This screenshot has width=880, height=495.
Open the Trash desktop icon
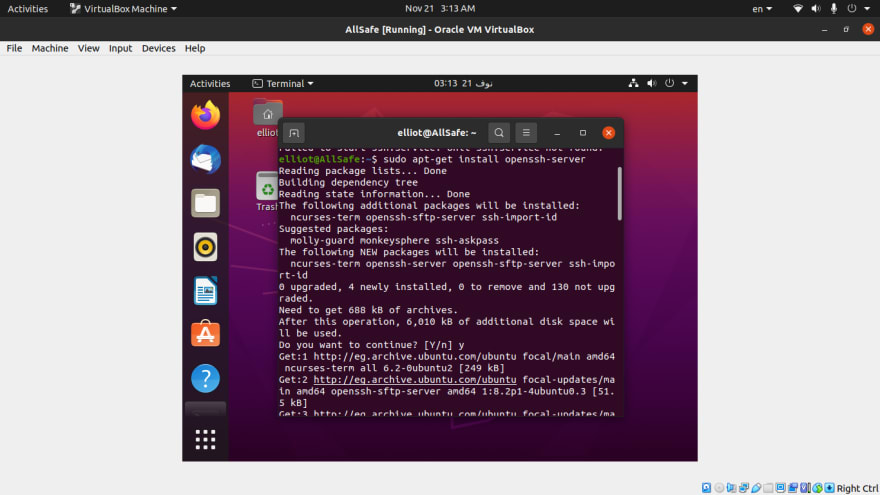point(267,191)
